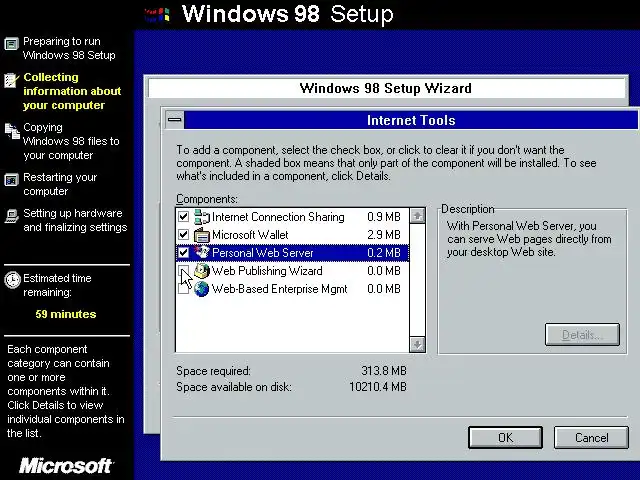Click OK to confirm Internet Tools selection

click(x=505, y=438)
